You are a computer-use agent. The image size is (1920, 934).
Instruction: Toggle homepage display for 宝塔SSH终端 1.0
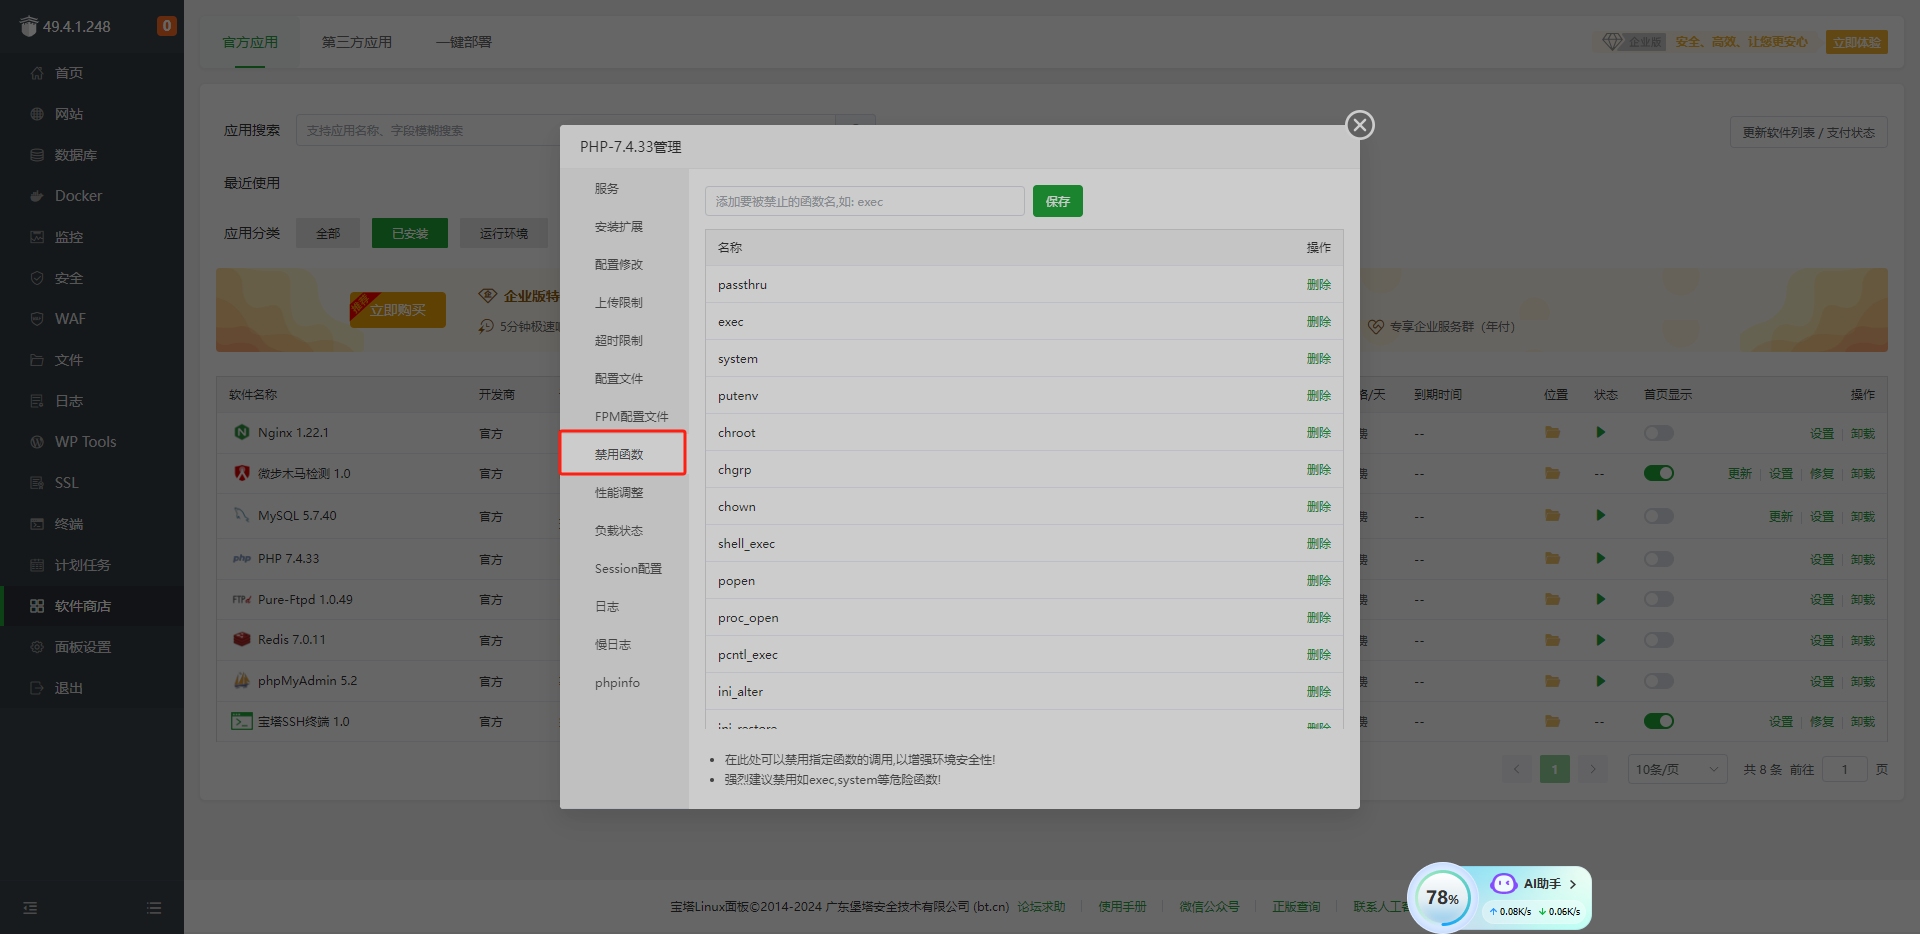1658,721
